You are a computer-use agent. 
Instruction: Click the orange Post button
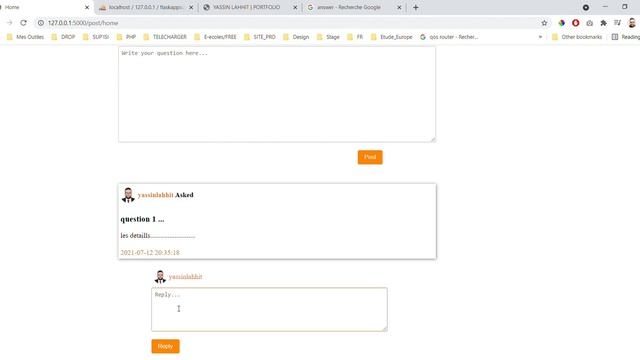pos(370,157)
